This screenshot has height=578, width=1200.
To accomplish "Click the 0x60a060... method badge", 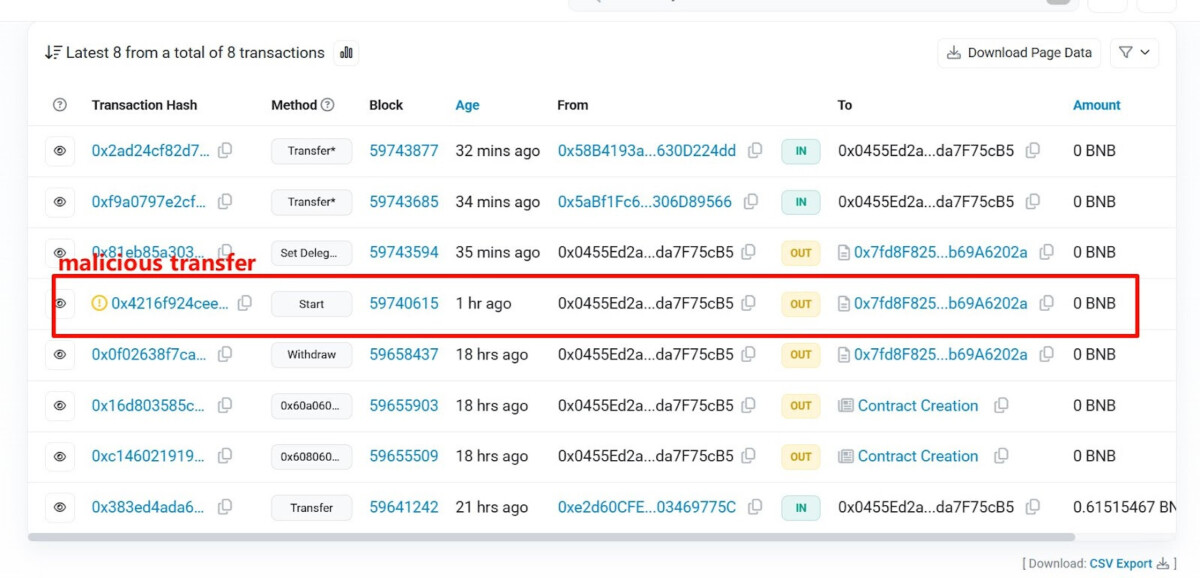I will [x=312, y=406].
